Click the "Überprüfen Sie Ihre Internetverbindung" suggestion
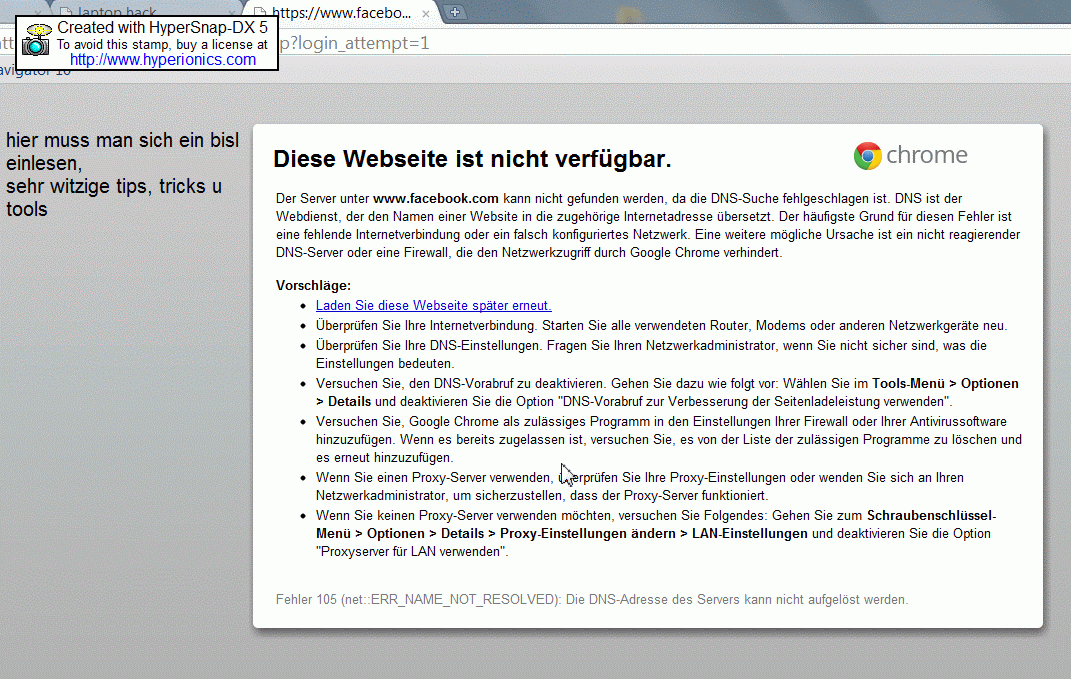The height and width of the screenshot is (679, 1071). [661, 325]
